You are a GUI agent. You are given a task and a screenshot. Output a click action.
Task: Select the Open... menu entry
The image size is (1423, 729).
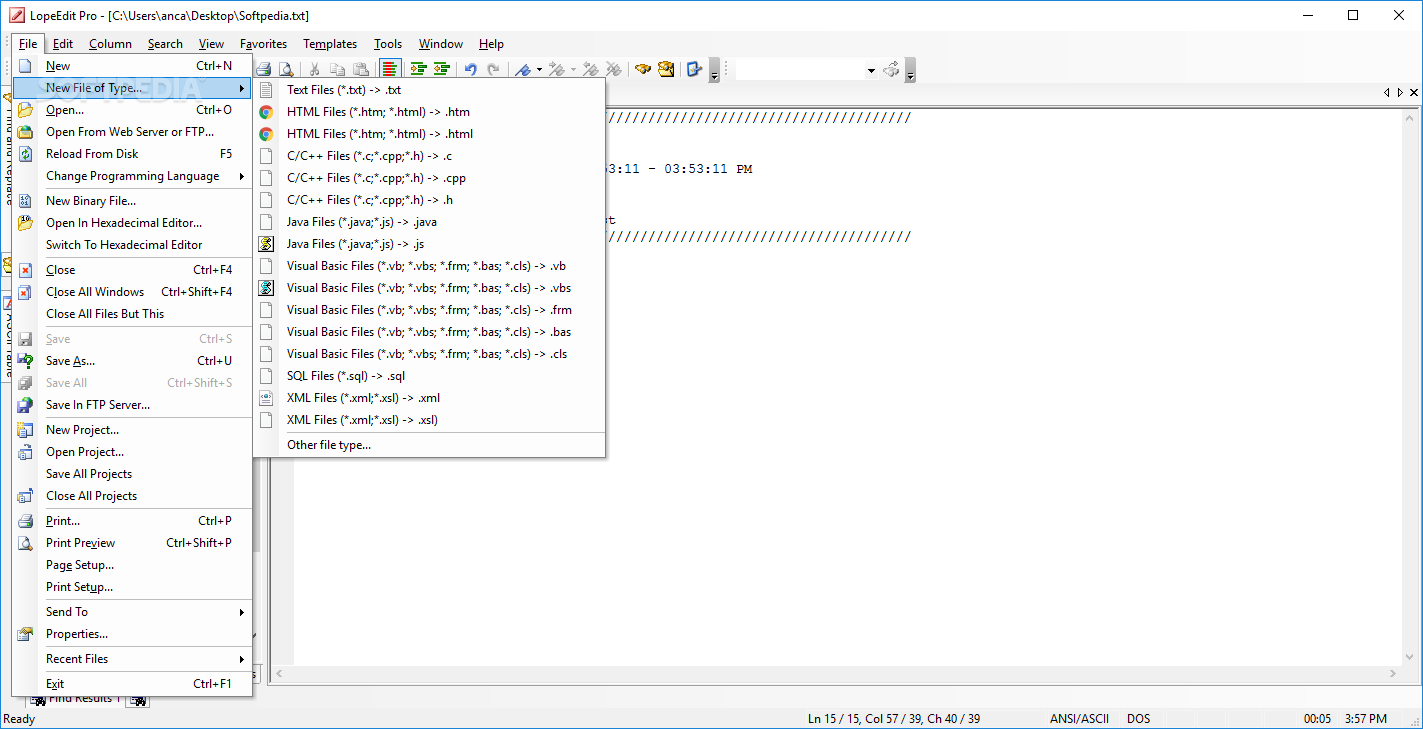[x=132, y=110]
